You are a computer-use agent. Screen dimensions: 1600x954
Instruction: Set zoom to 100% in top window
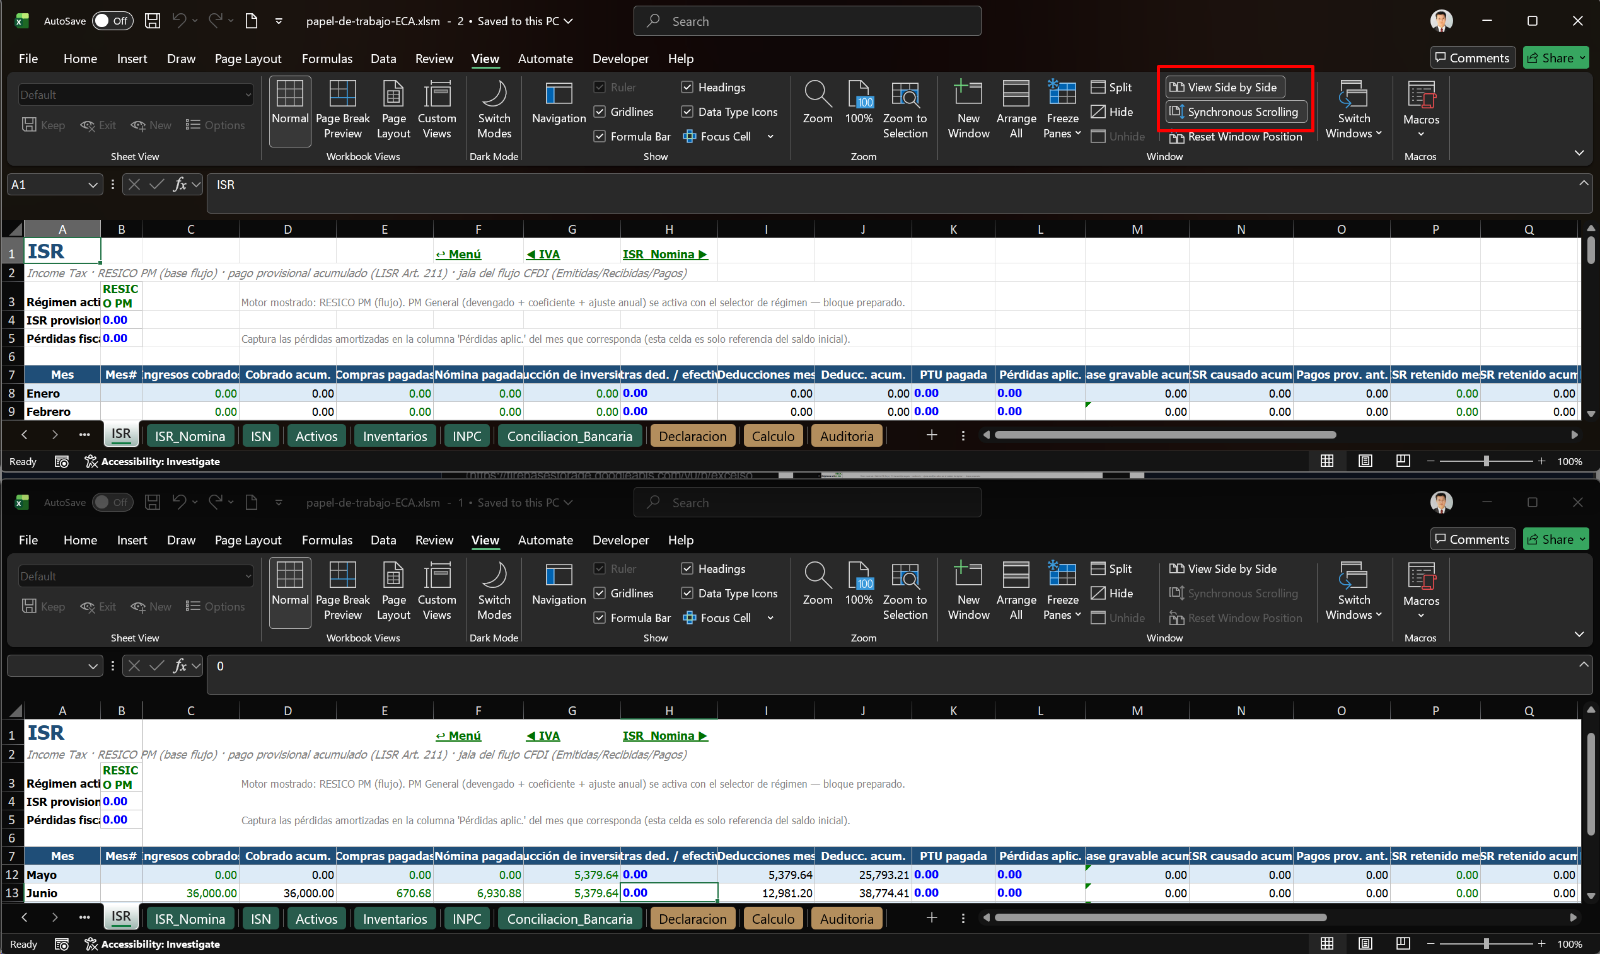[x=859, y=104]
